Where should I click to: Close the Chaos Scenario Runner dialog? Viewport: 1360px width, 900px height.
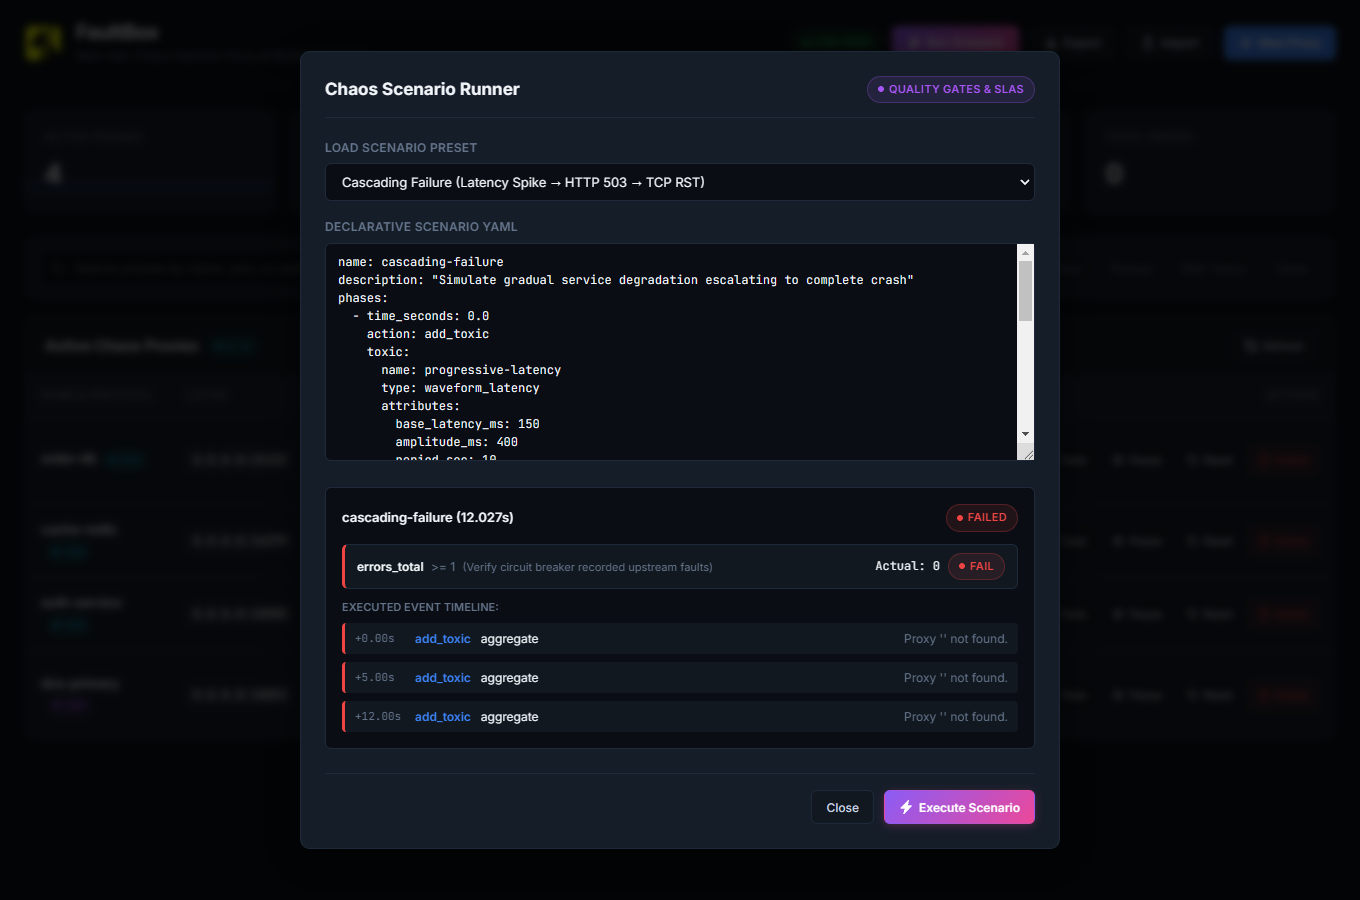coord(842,807)
